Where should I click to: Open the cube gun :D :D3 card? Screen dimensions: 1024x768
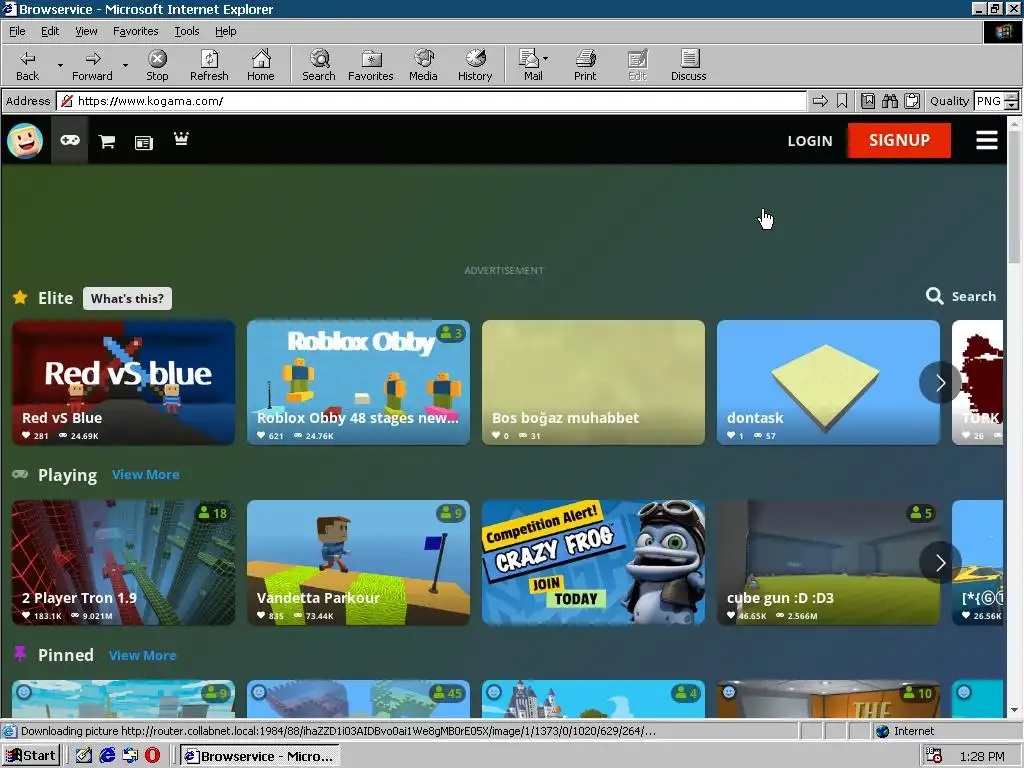[x=829, y=563]
